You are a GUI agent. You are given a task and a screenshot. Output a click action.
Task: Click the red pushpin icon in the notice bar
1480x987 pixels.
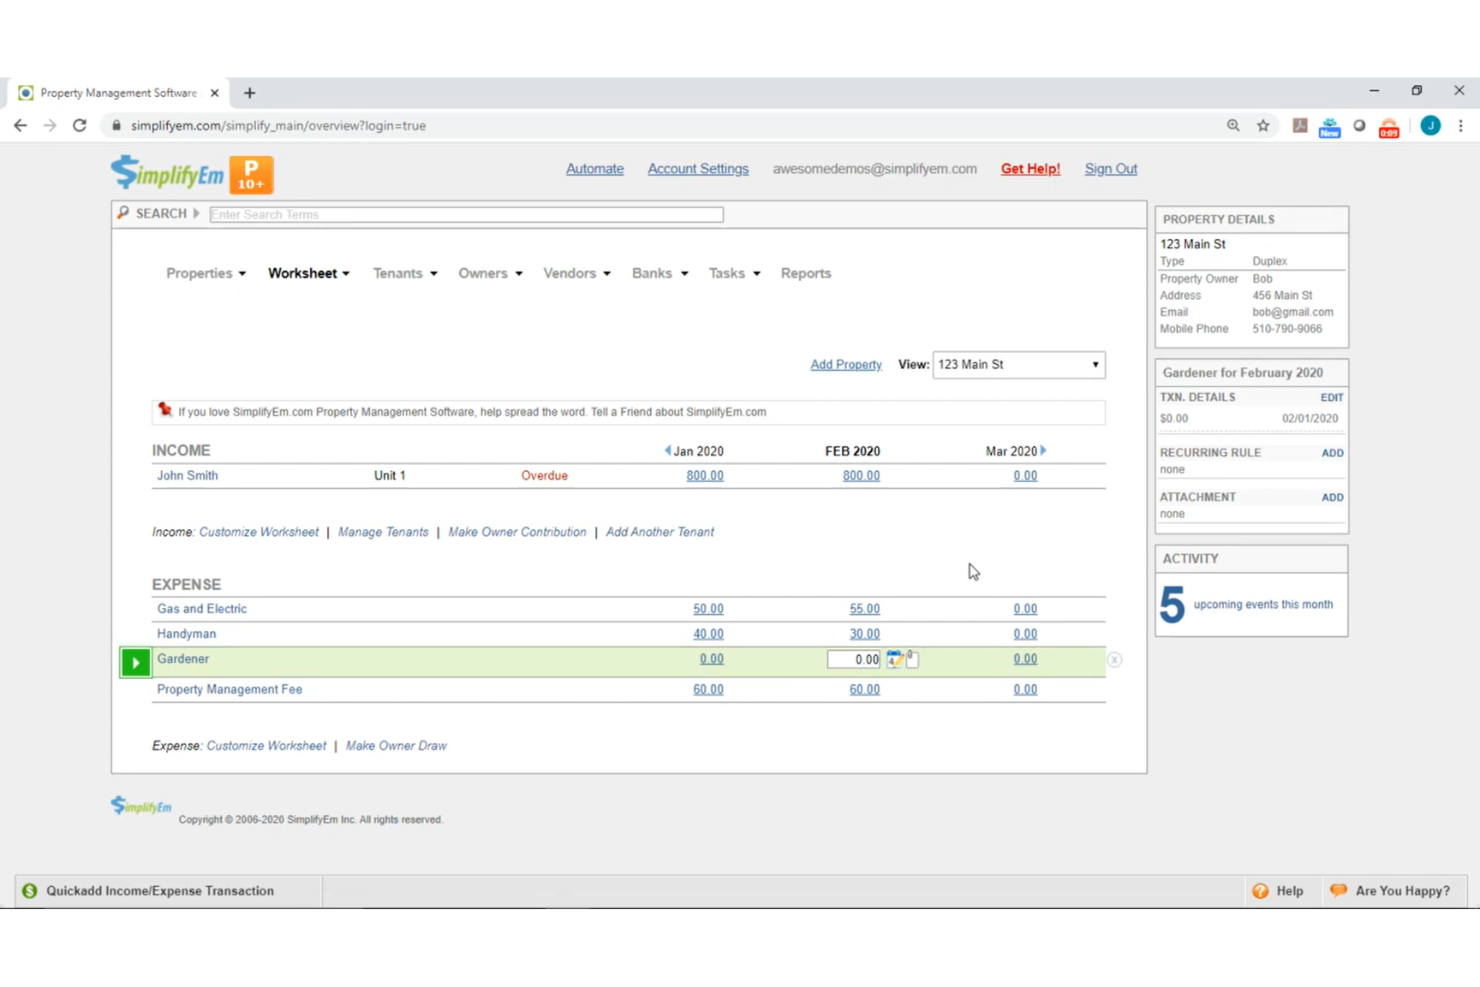tap(165, 410)
